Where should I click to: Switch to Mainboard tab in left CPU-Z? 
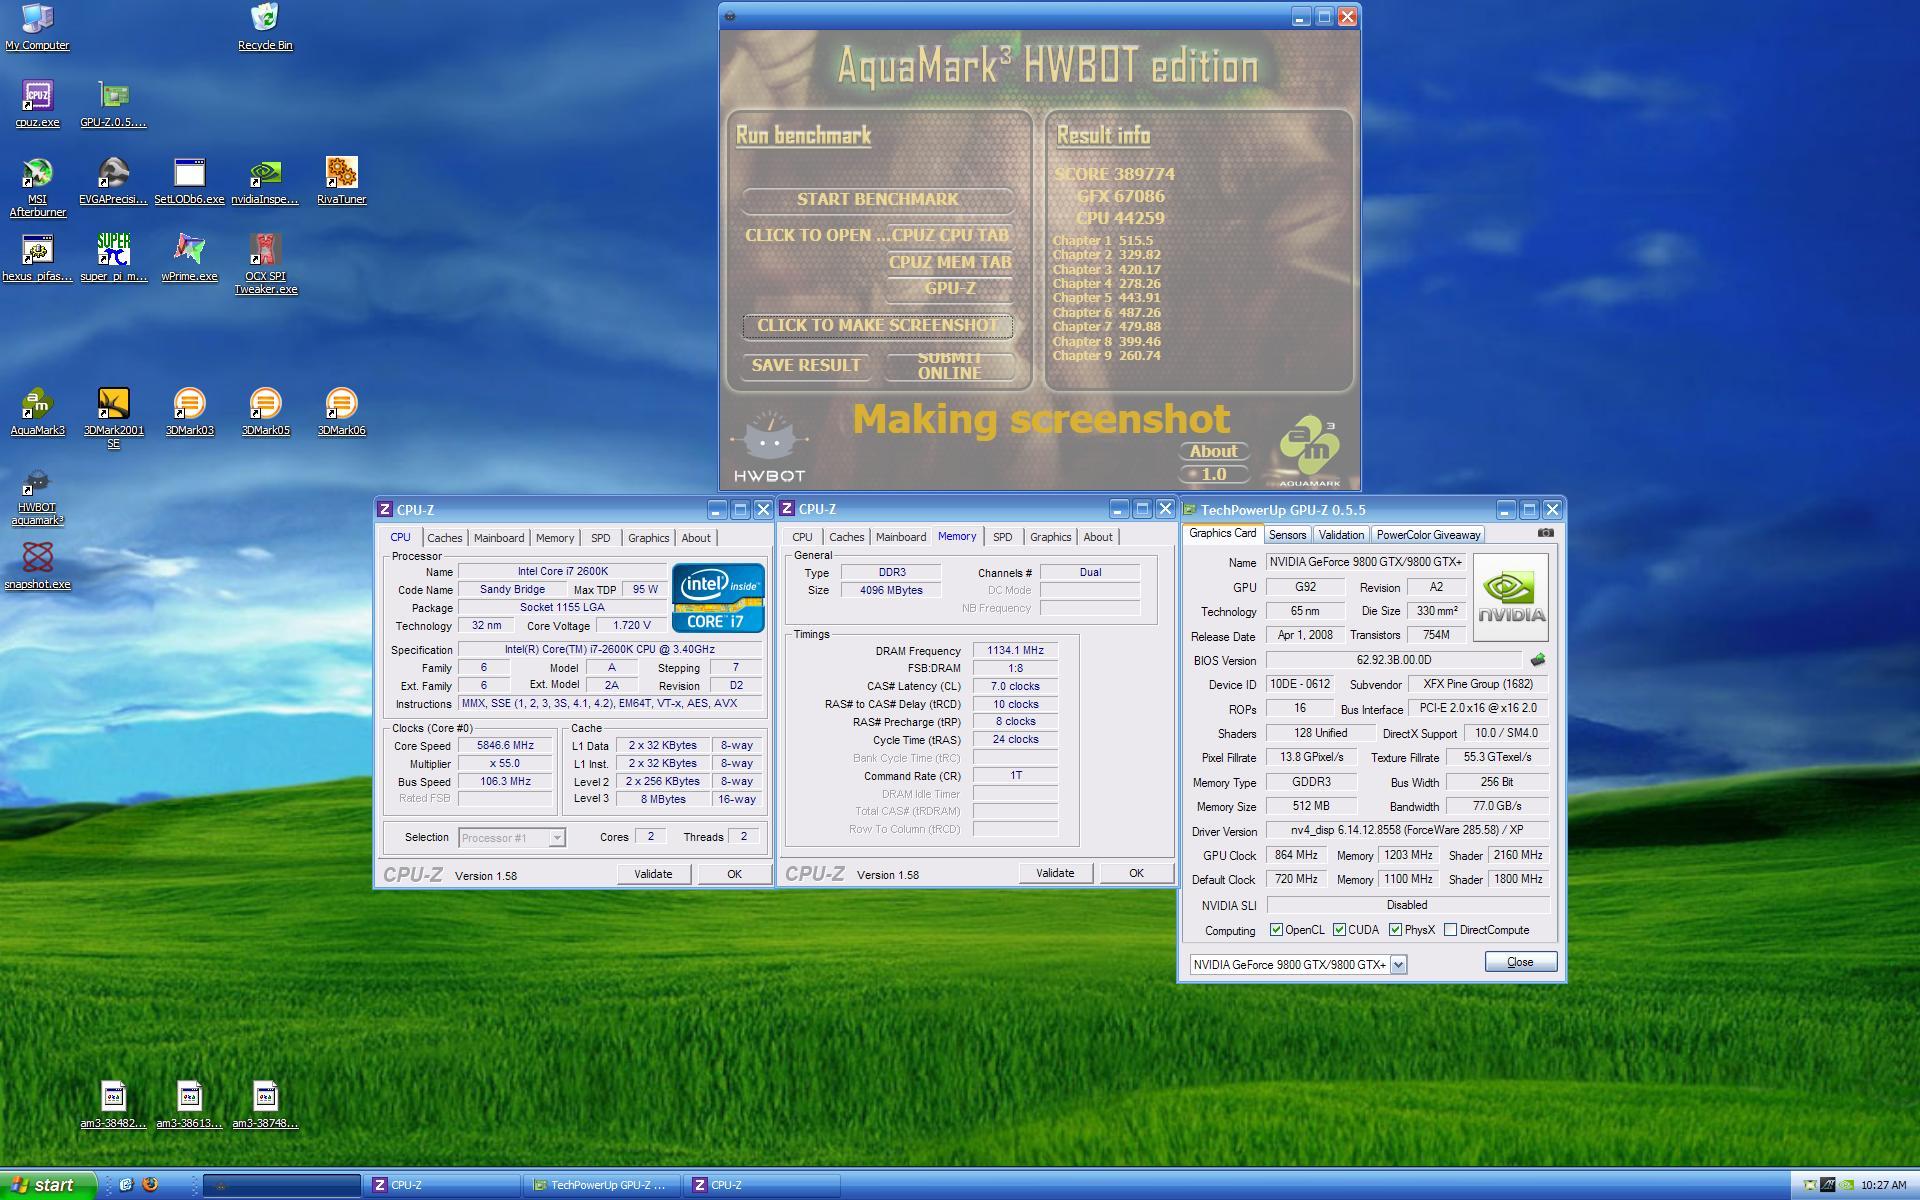pyautogui.click(x=498, y=538)
